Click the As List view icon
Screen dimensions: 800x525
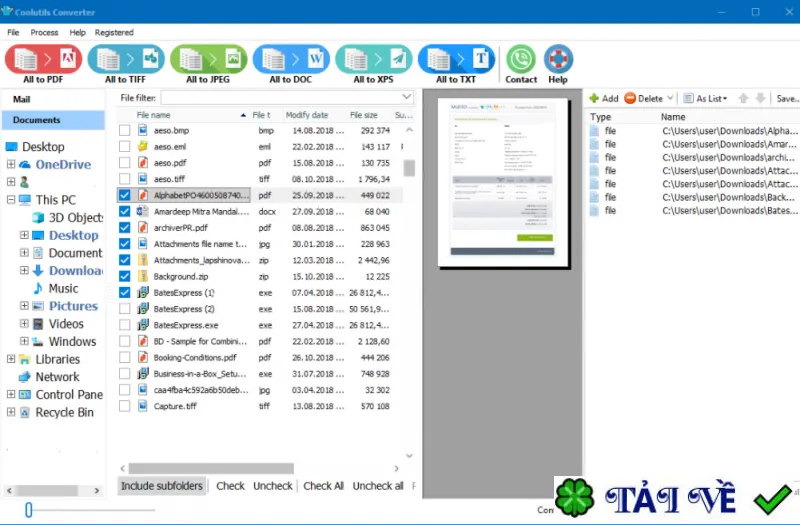(x=688, y=98)
